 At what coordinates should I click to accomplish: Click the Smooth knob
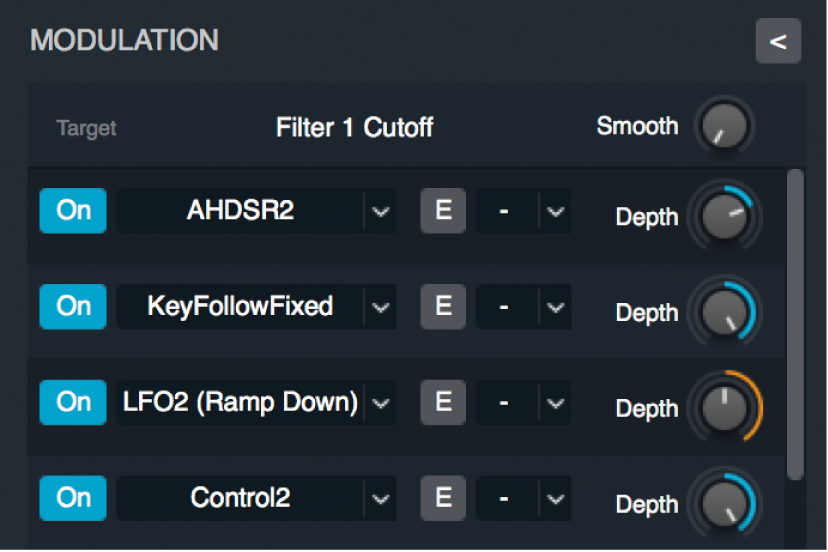tap(724, 127)
